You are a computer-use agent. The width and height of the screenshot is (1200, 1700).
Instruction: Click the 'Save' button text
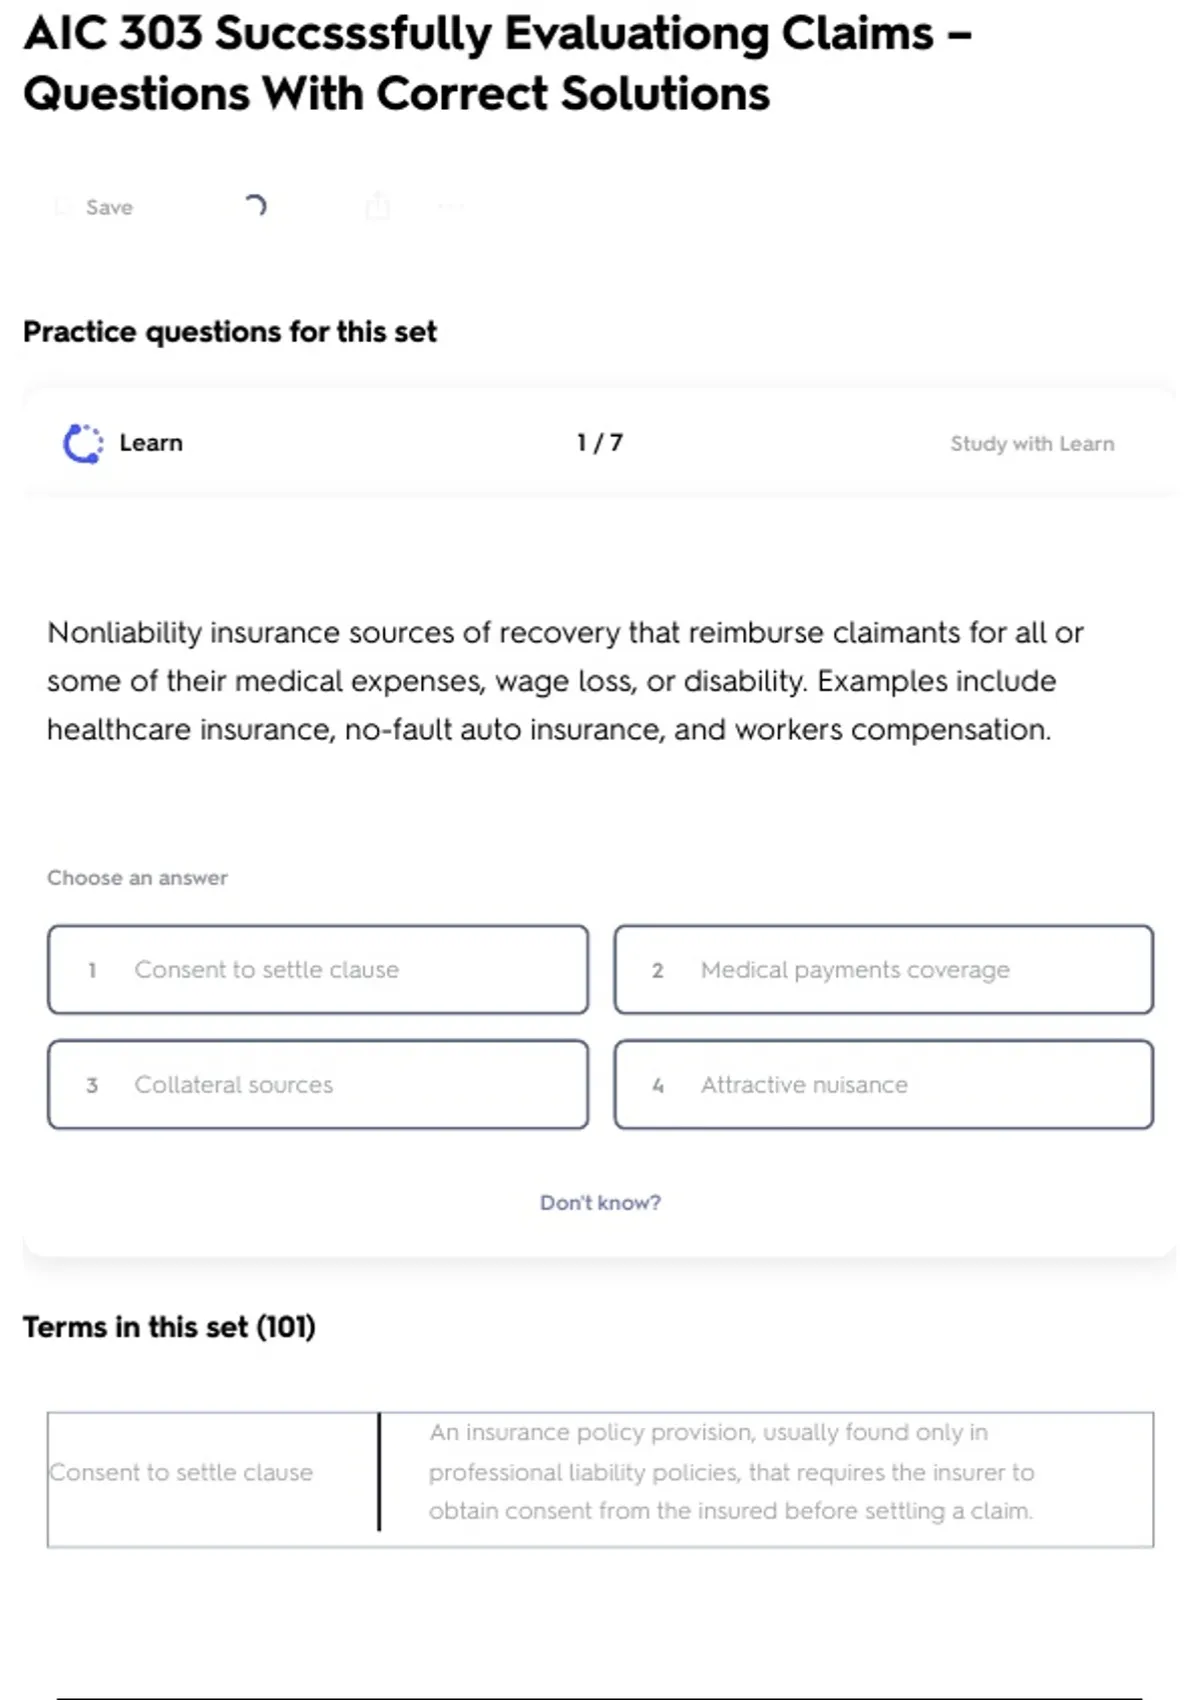pyautogui.click(x=109, y=207)
